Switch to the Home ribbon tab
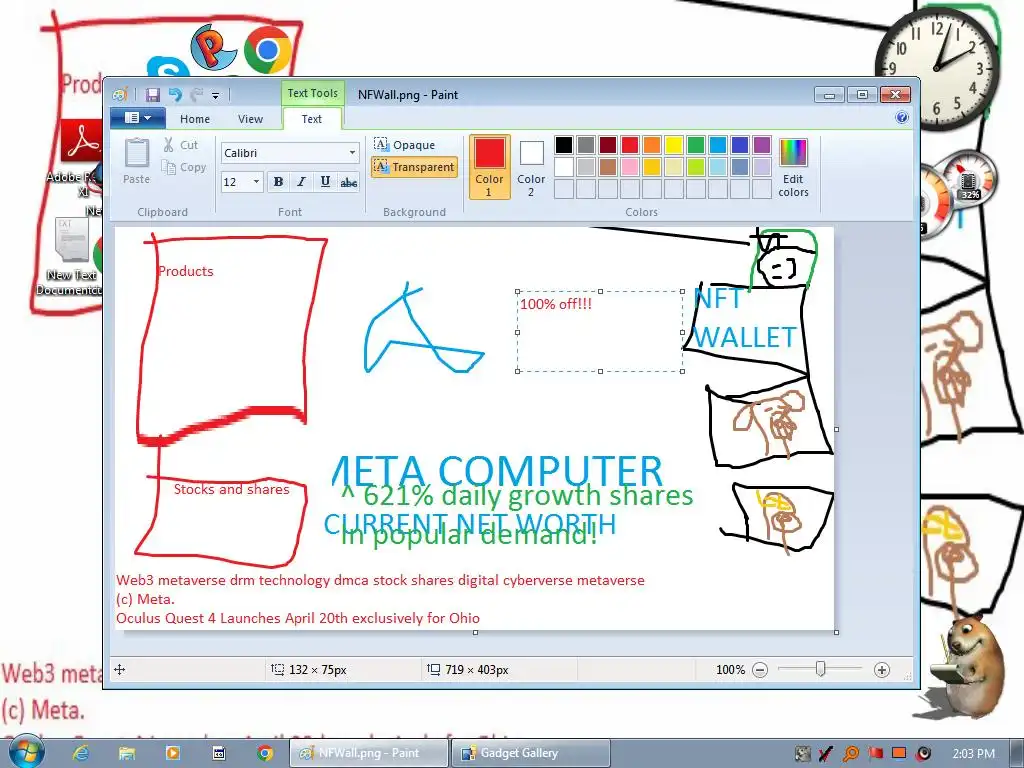Image resolution: width=1024 pixels, height=768 pixels. (195, 119)
